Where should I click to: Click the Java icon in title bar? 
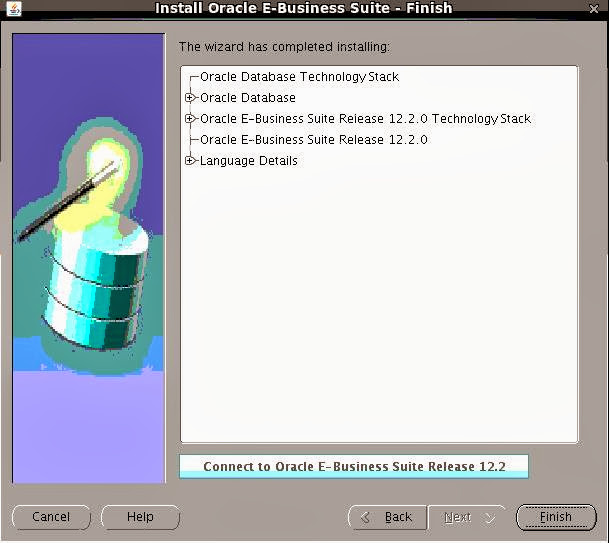tap(14, 9)
